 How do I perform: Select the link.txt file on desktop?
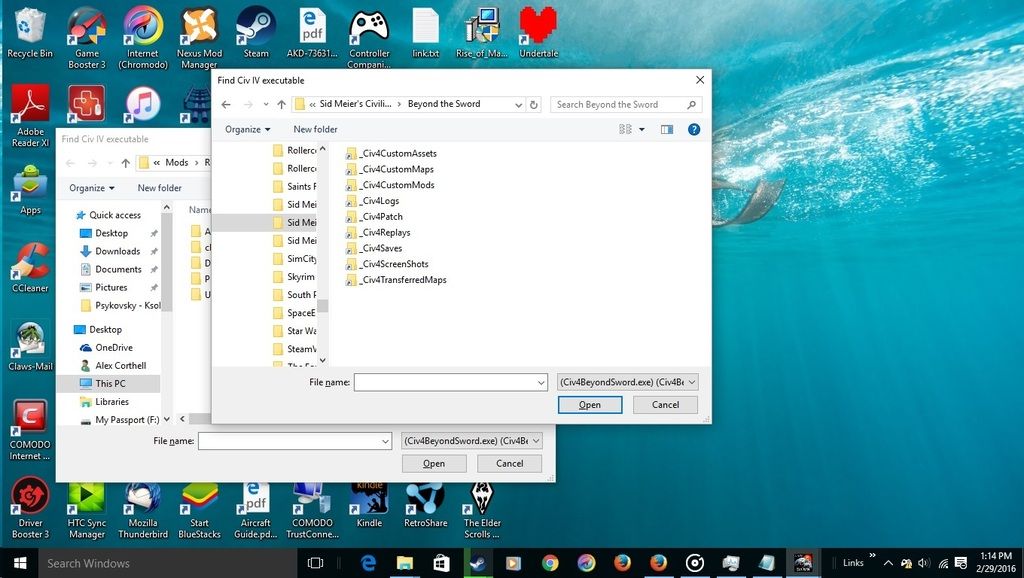click(425, 33)
